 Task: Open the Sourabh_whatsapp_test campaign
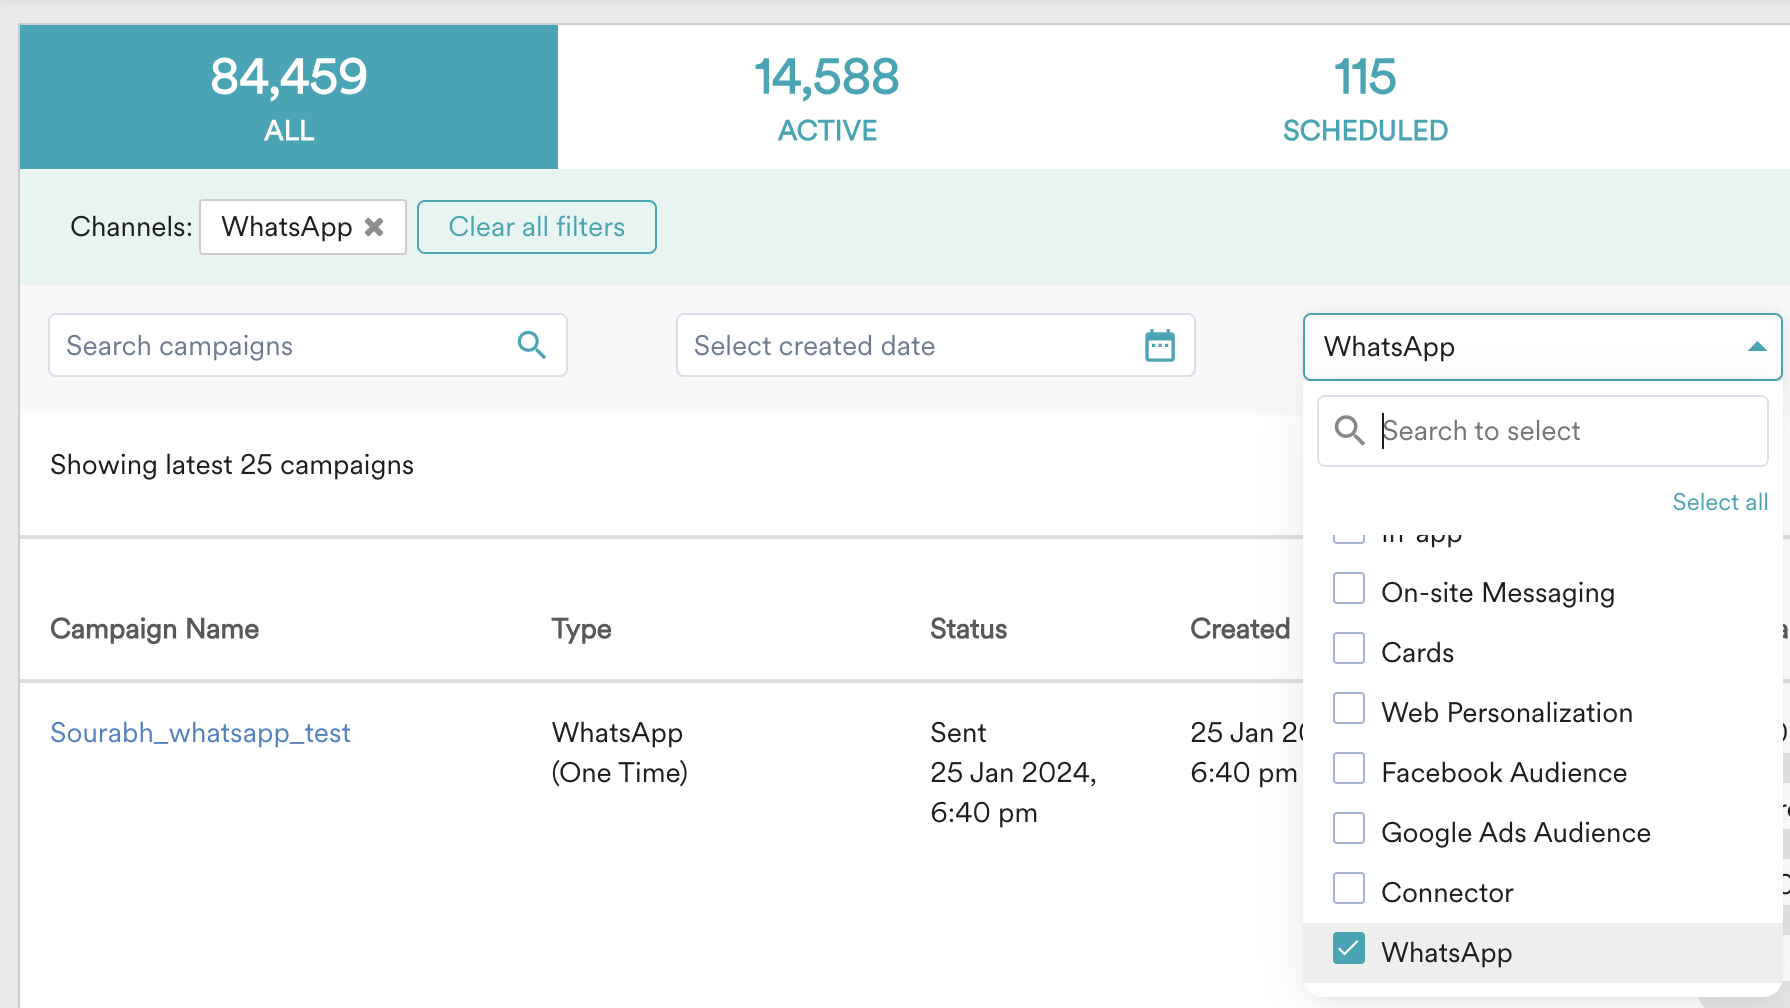coord(200,733)
